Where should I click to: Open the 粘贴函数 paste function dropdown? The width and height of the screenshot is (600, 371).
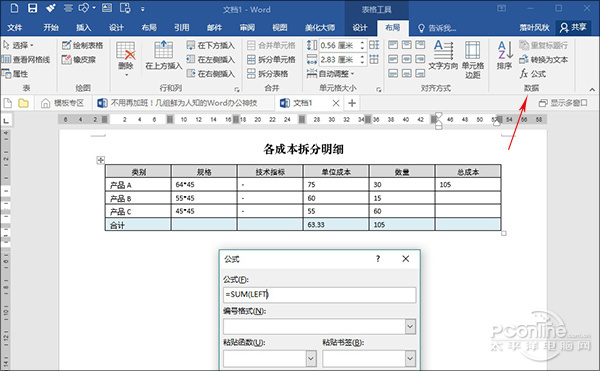click(x=311, y=358)
